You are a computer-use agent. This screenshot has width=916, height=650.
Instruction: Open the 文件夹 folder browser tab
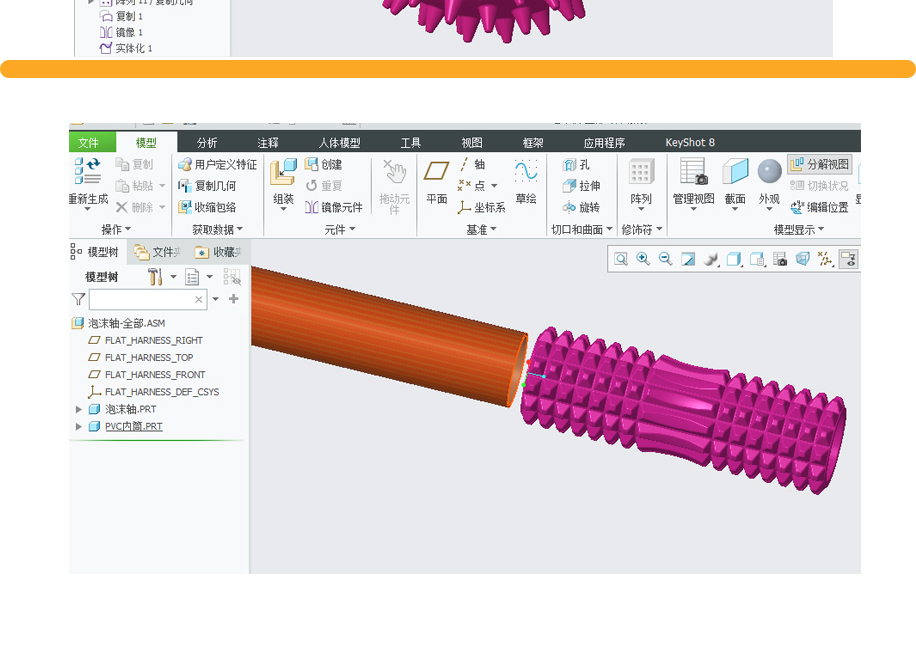158,252
